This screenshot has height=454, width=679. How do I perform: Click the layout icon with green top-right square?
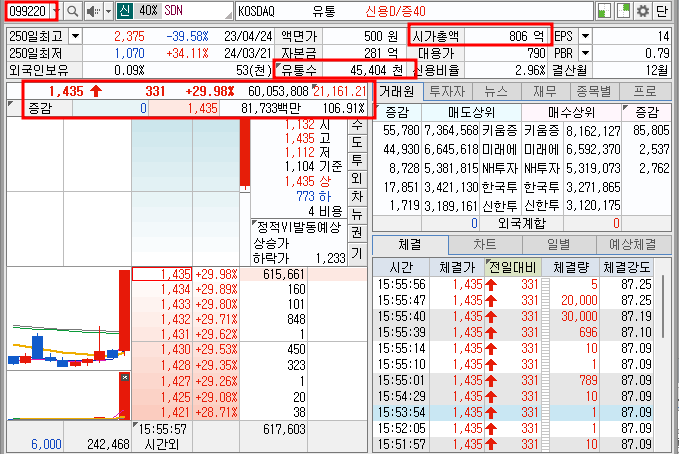[623, 11]
